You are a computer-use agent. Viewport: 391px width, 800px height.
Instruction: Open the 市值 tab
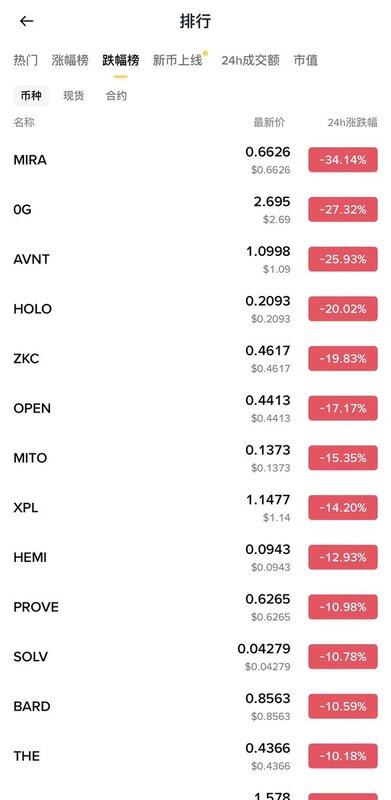tap(306, 60)
